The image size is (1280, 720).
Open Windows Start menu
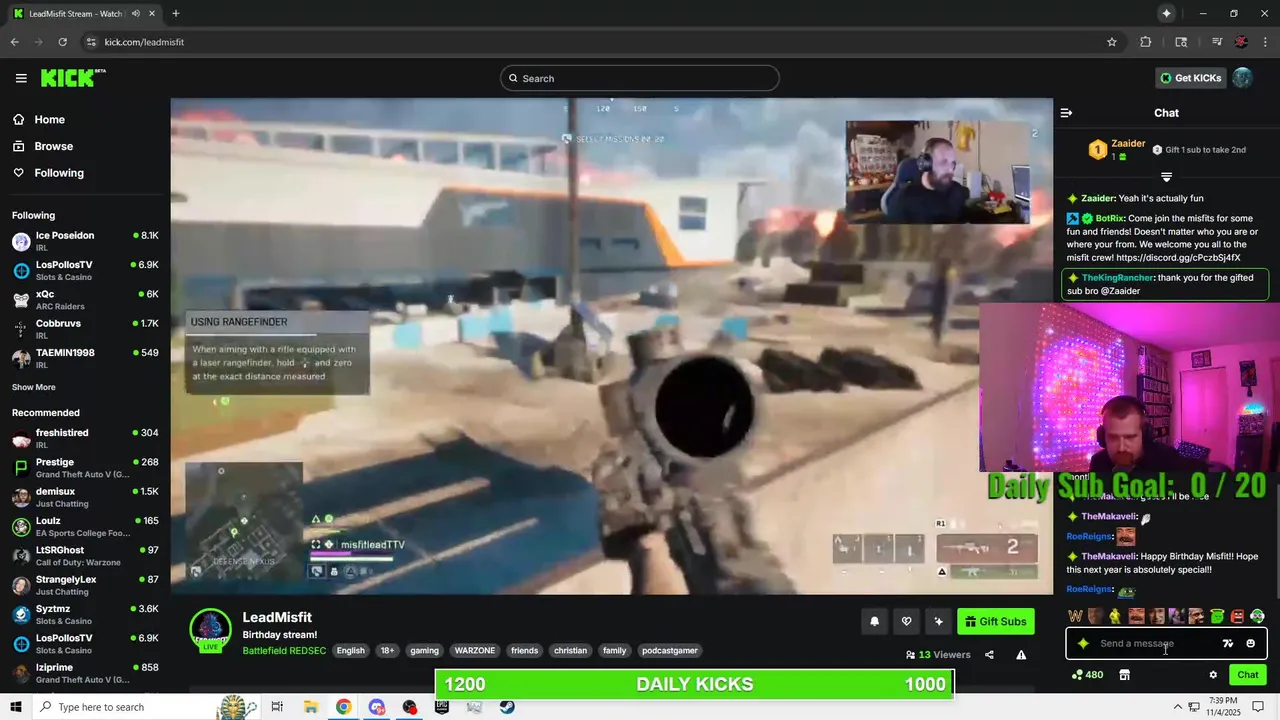[15, 707]
